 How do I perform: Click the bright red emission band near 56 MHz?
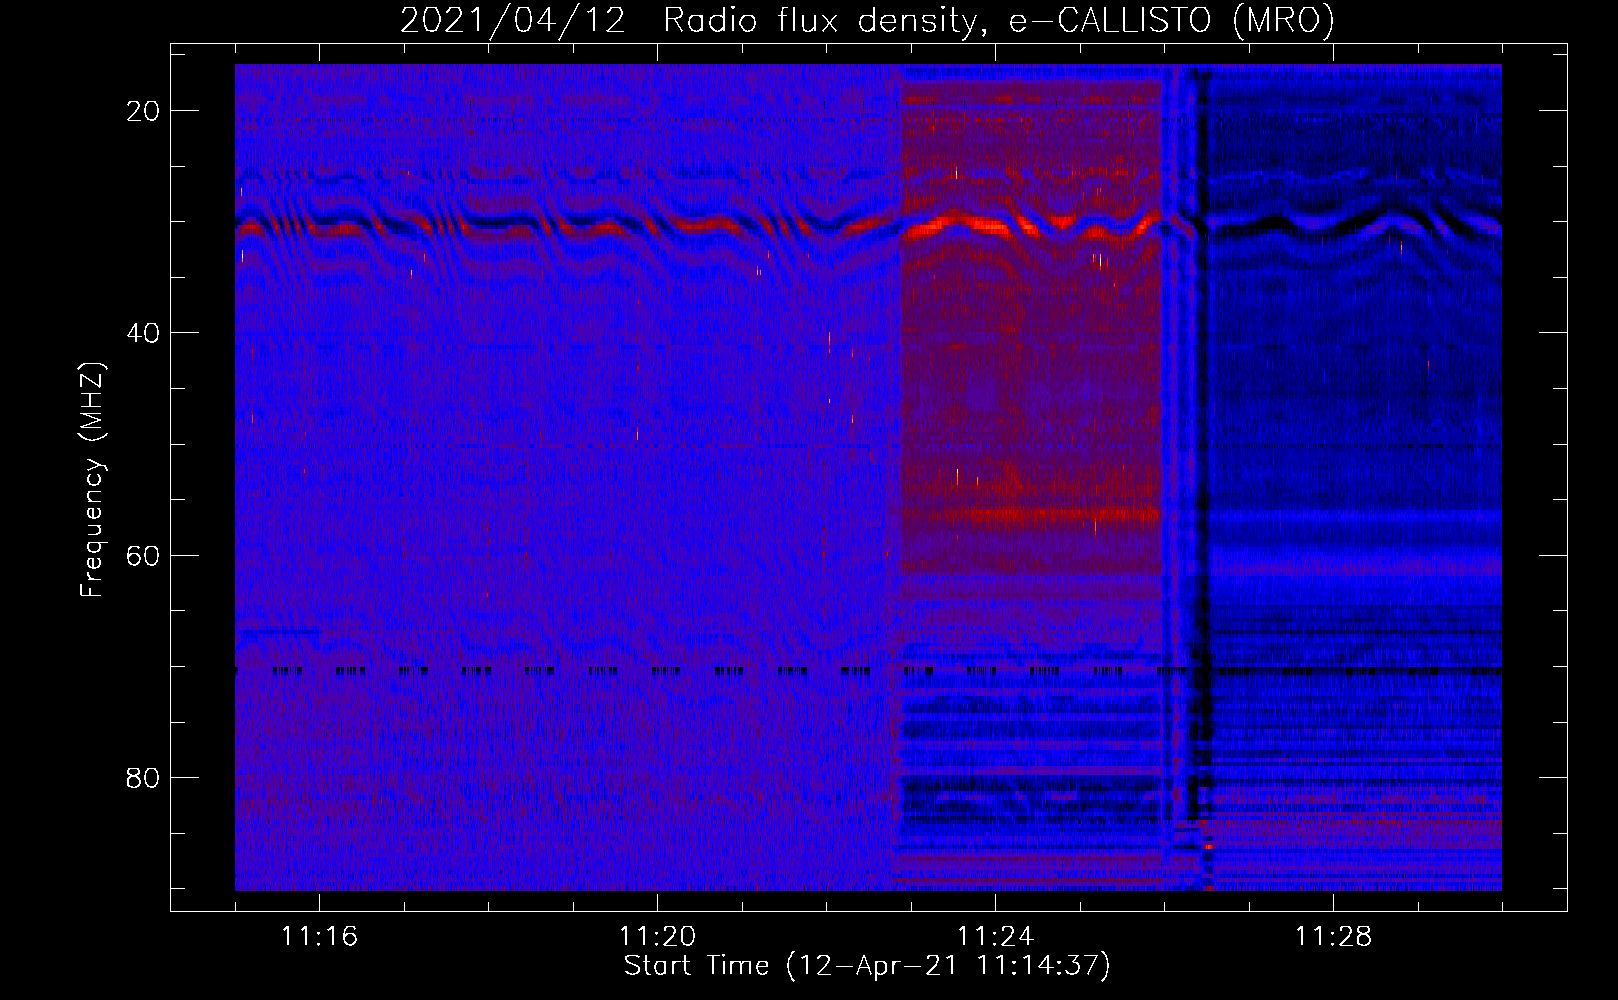[x=1050, y=516]
